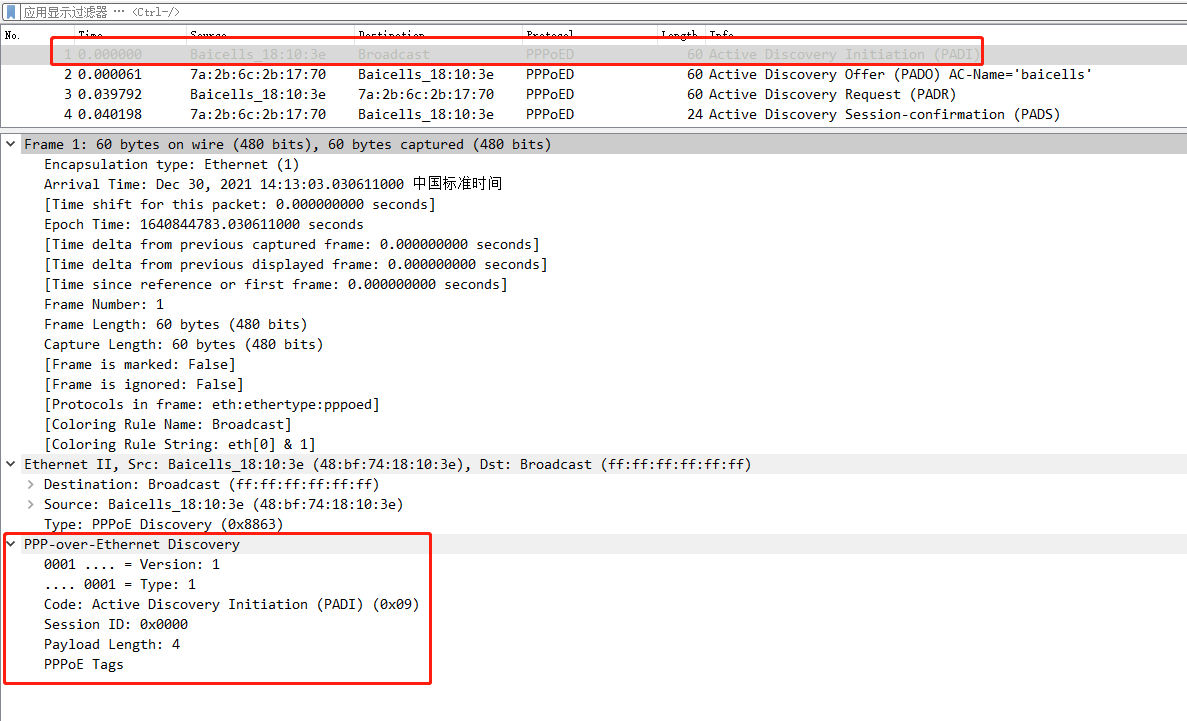The image size is (1187, 721).
Task: Sort by the Protocol column header
Action: click(x=550, y=35)
